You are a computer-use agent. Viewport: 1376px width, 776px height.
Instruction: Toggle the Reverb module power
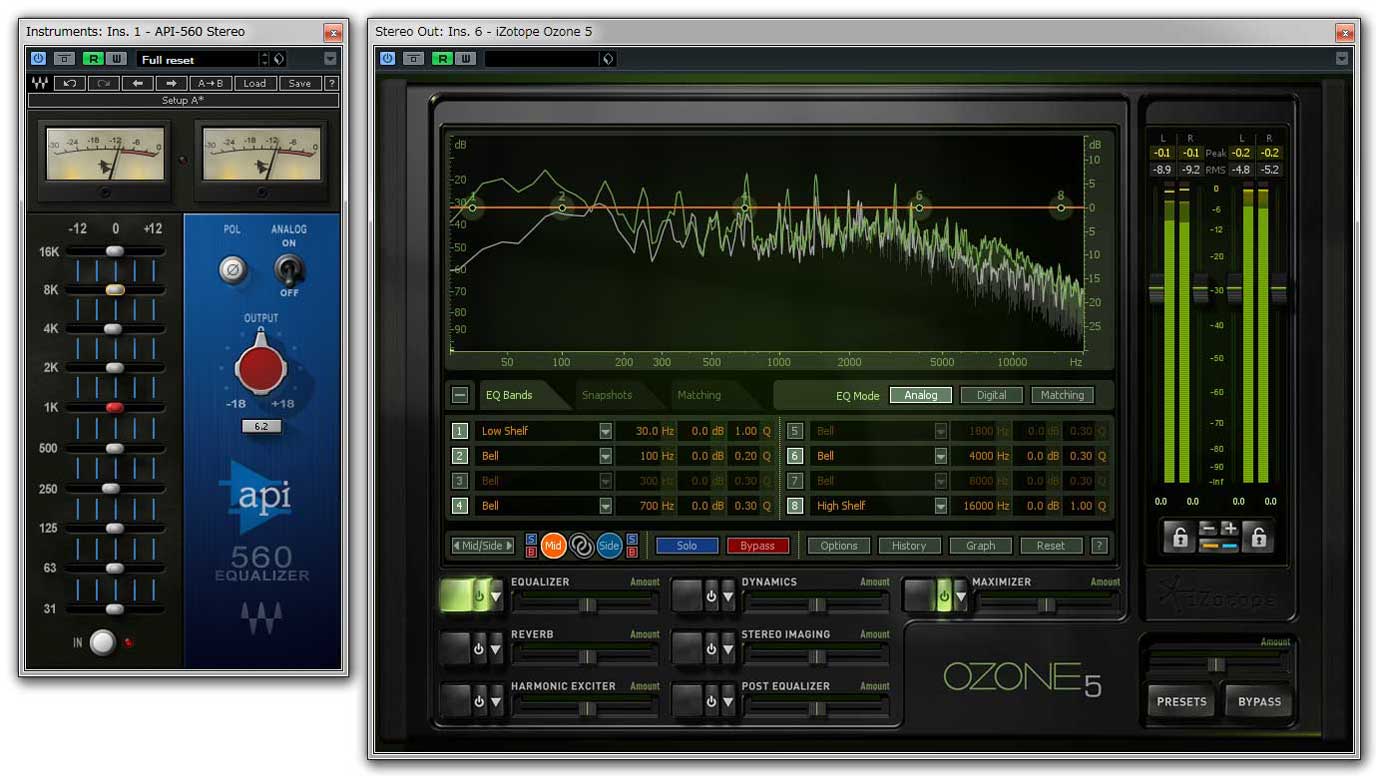480,649
